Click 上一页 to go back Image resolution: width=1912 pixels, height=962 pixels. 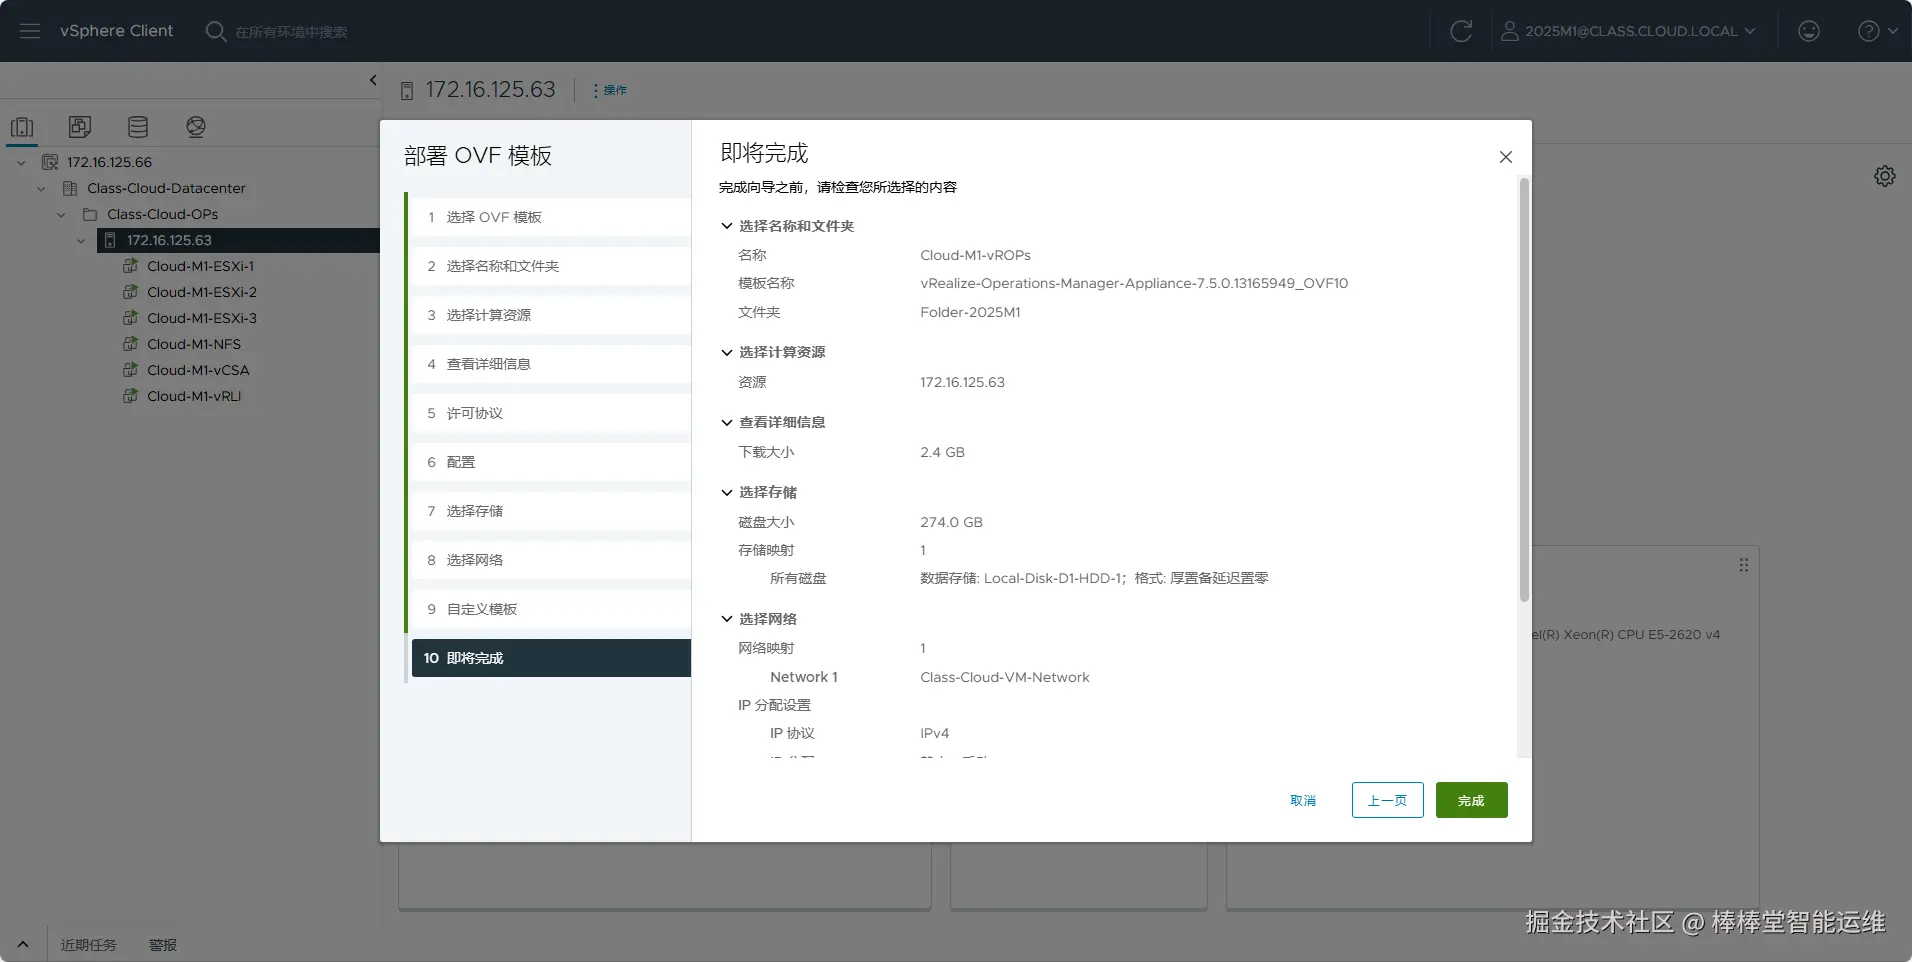tap(1387, 800)
